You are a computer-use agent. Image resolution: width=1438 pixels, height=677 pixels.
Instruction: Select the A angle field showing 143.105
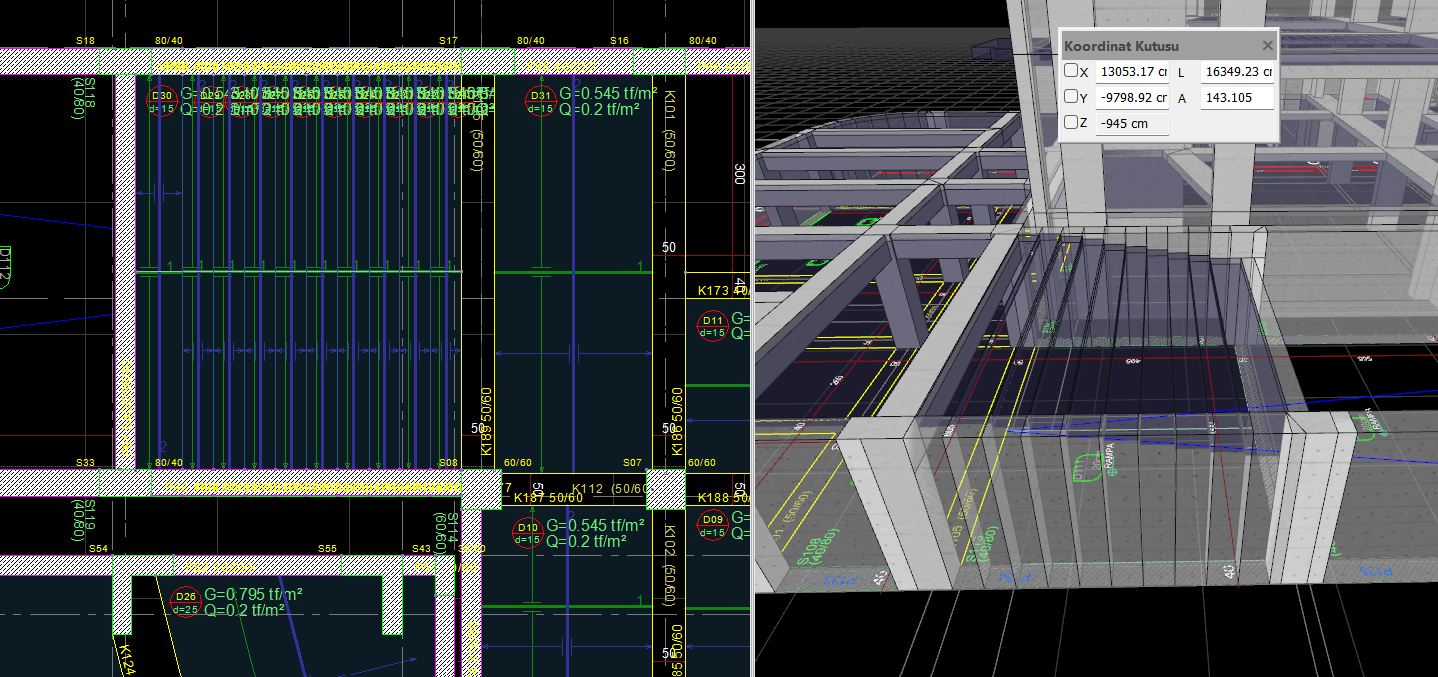coord(1237,98)
